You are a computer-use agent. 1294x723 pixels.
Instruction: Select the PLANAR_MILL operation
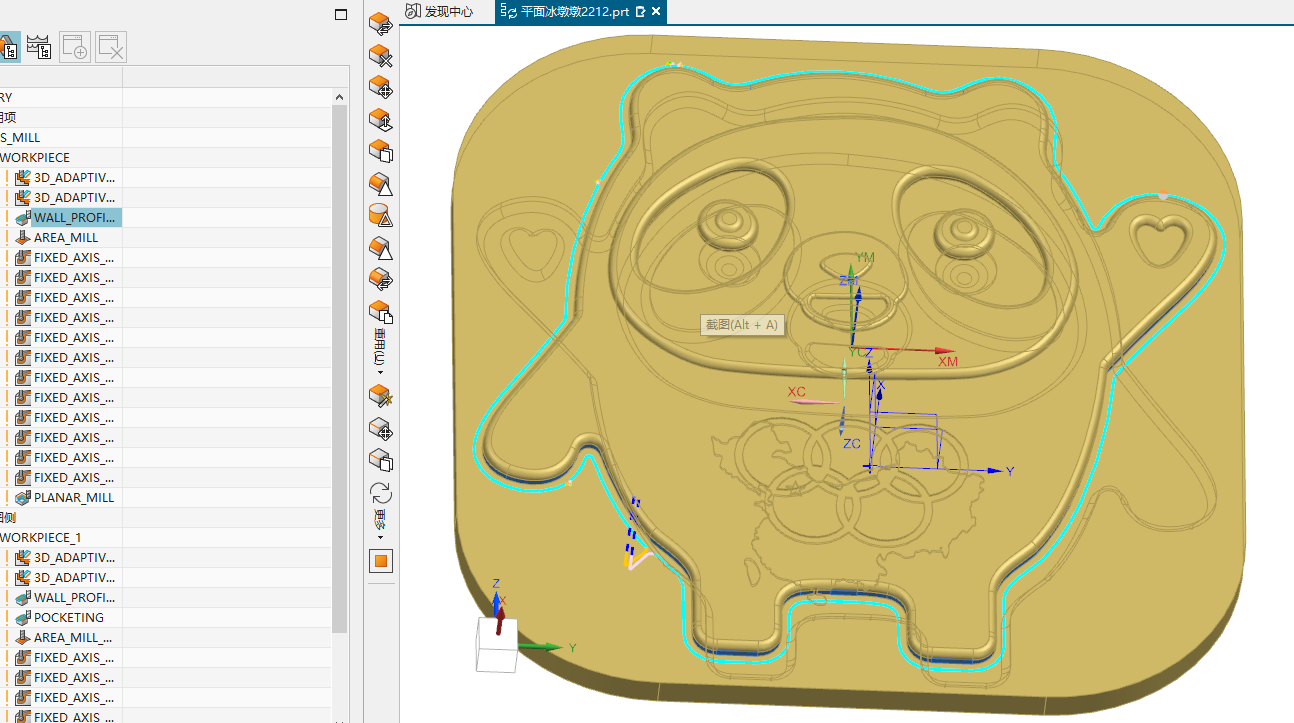point(74,497)
